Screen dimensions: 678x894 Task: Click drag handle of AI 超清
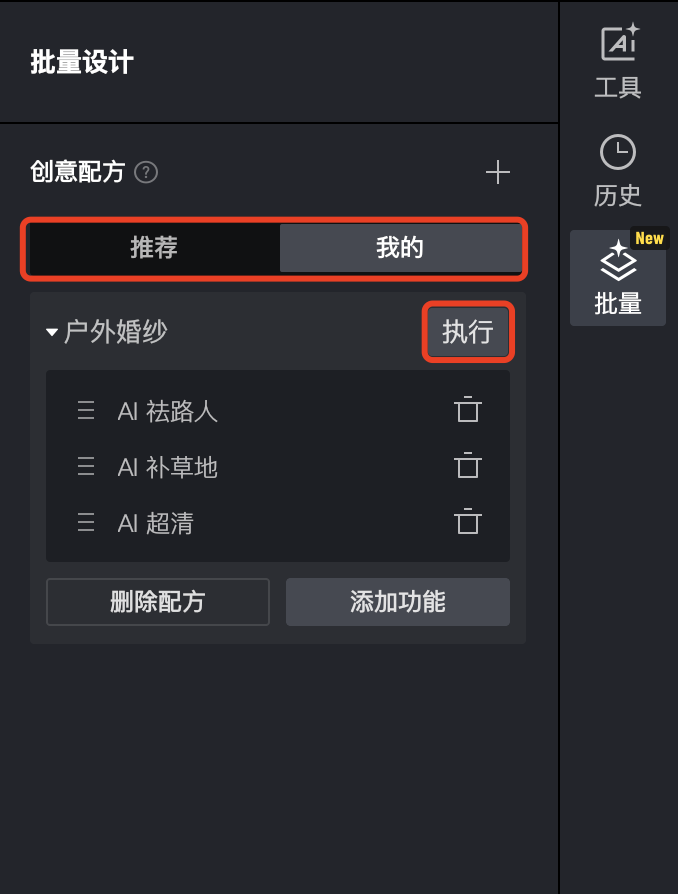[86, 523]
